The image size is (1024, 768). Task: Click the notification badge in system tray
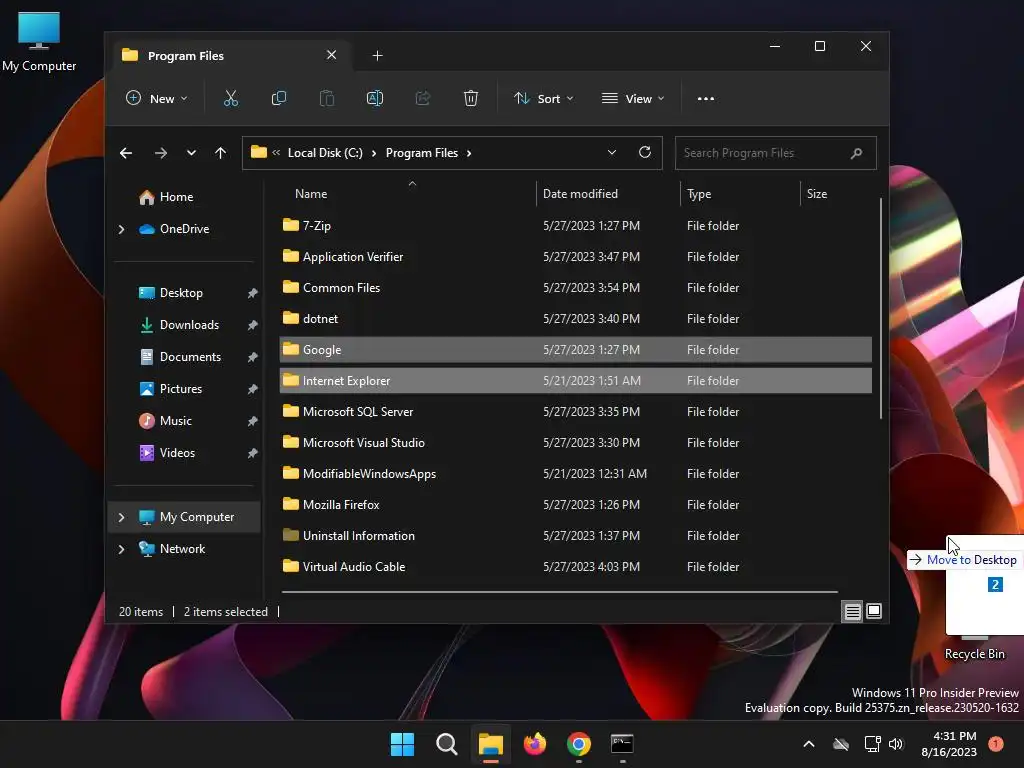tap(996, 743)
